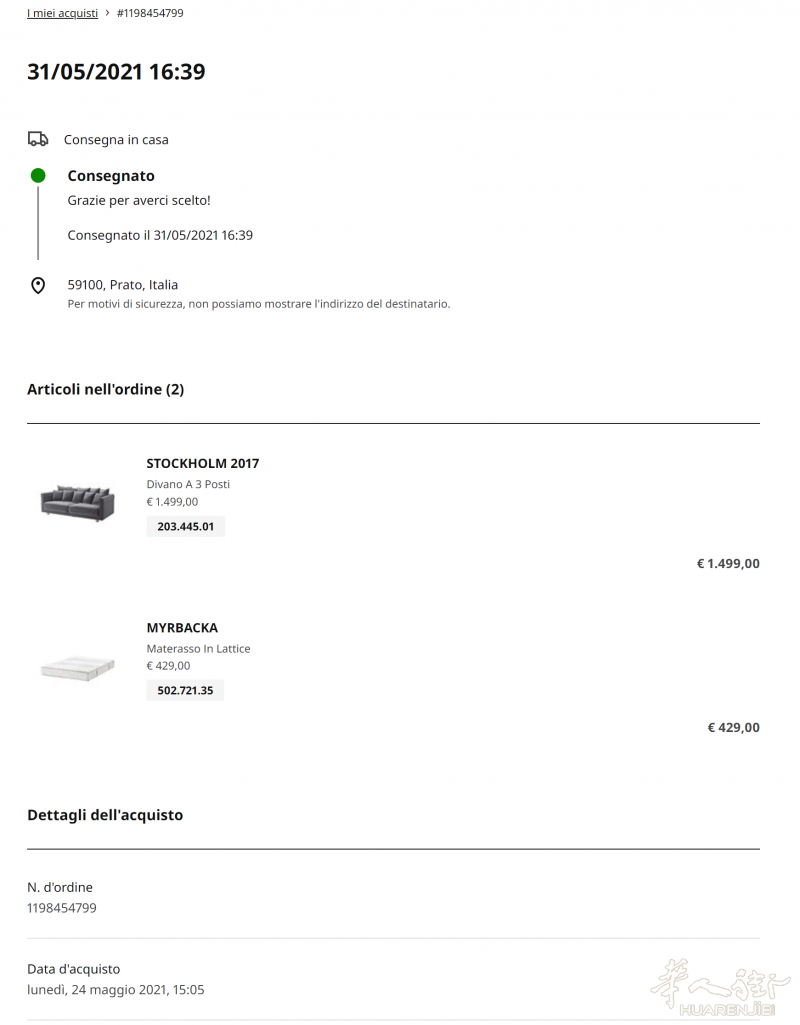Screen dimensions: 800x1025
Task: Click article number 203.445.01 badge
Action: point(186,526)
